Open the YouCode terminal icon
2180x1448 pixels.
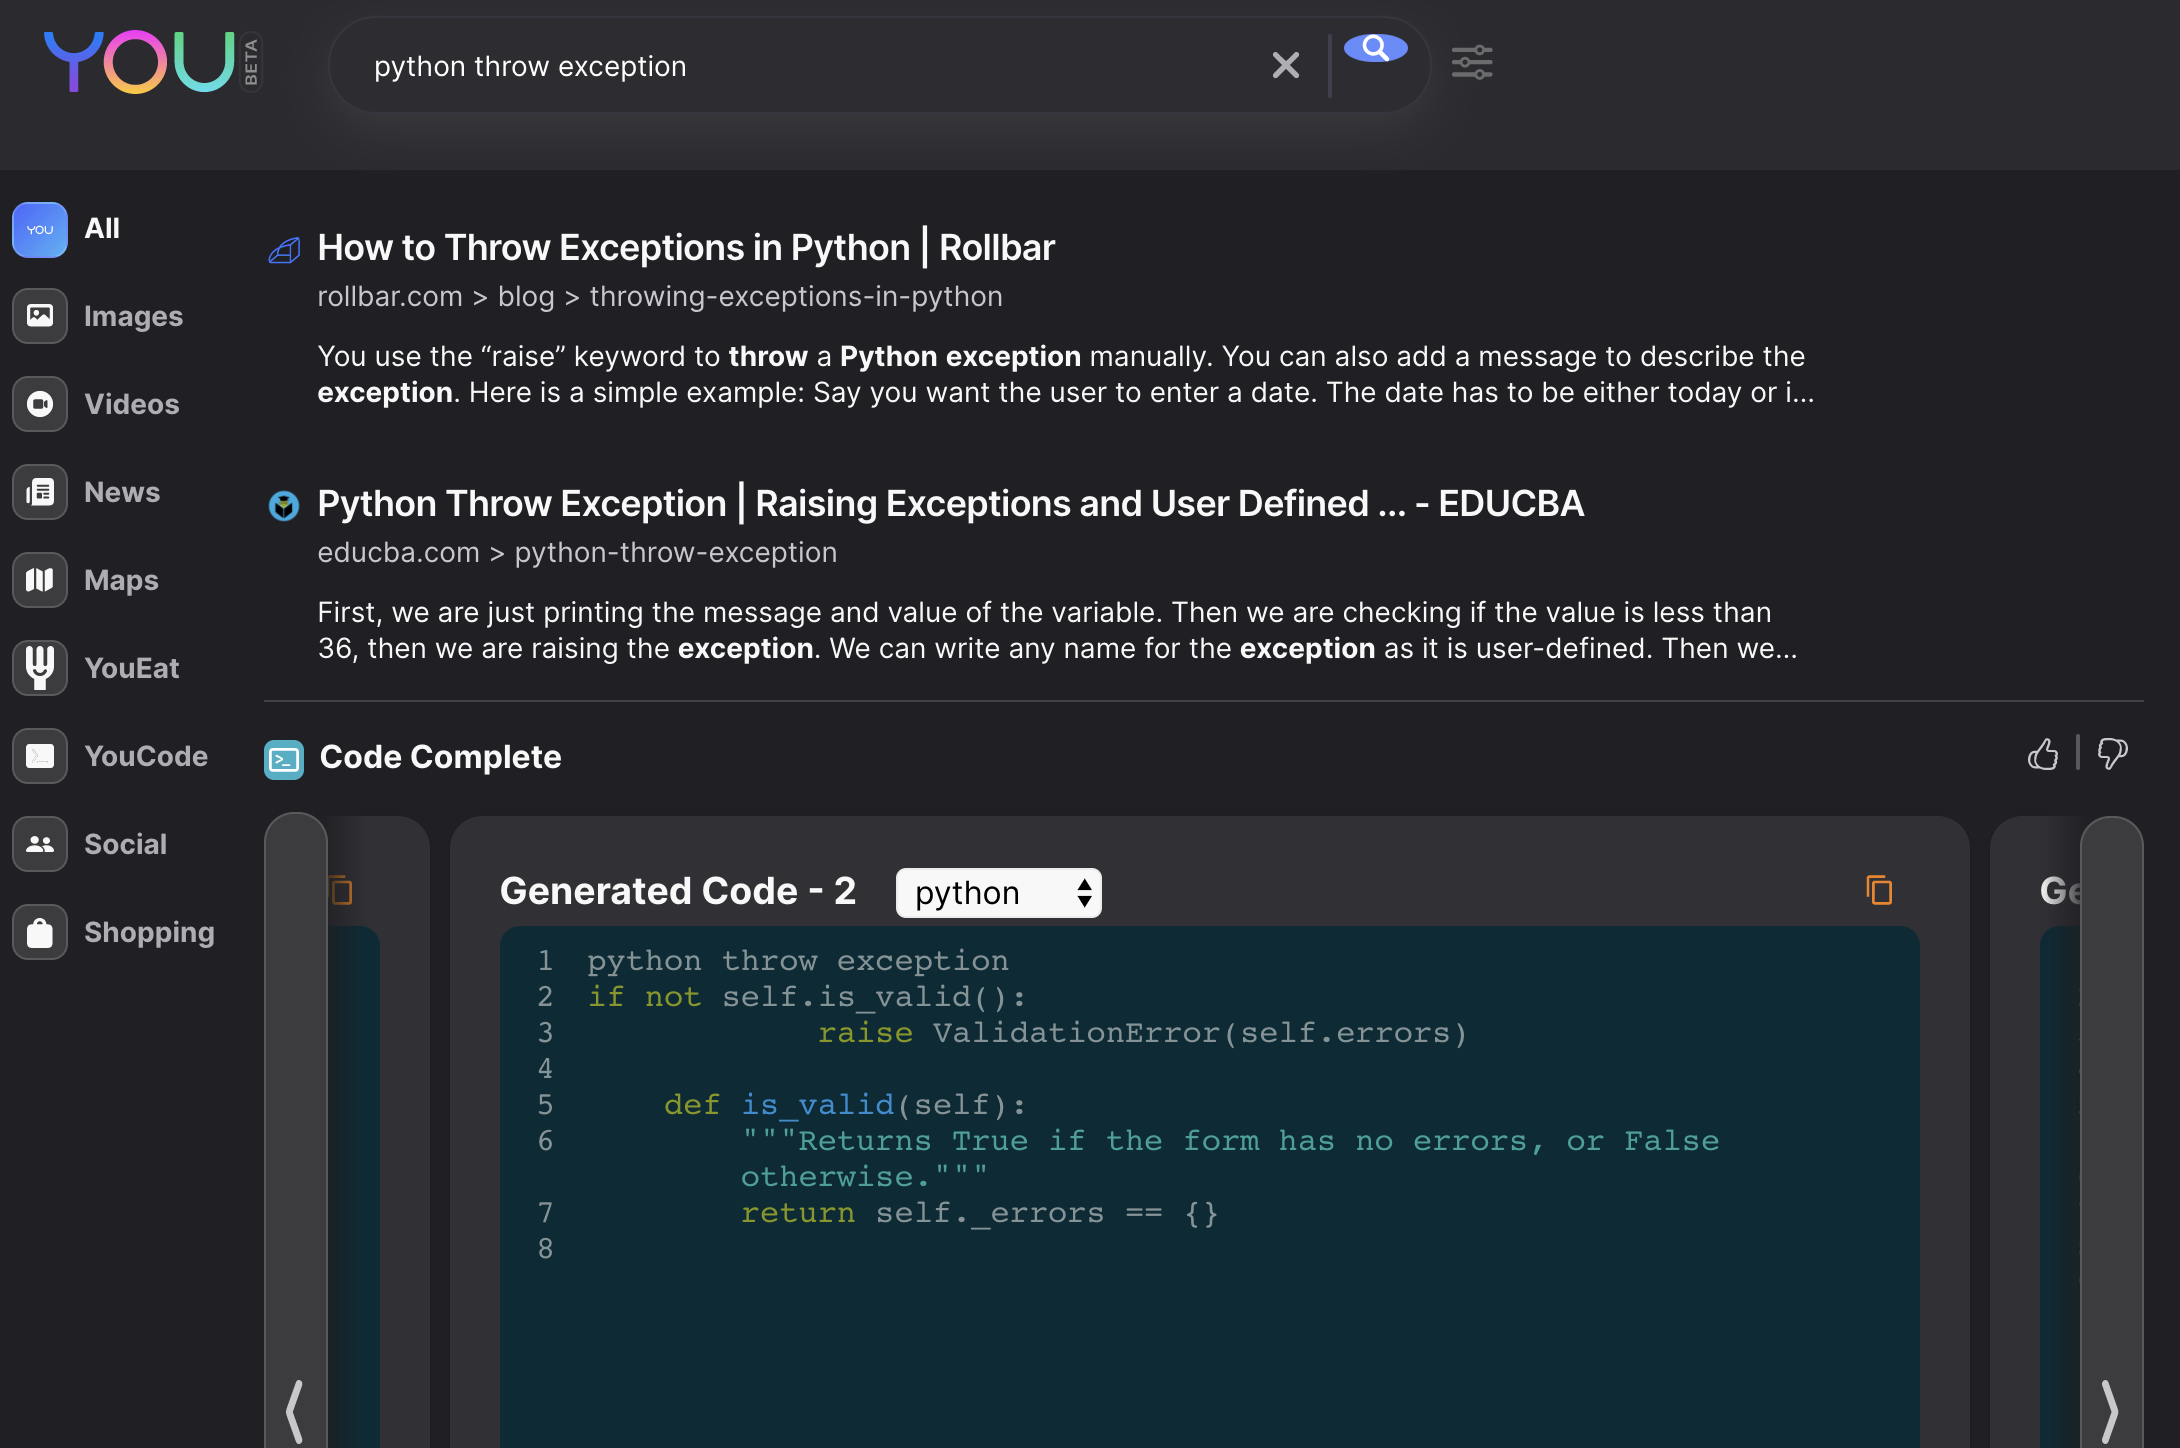pos(40,756)
